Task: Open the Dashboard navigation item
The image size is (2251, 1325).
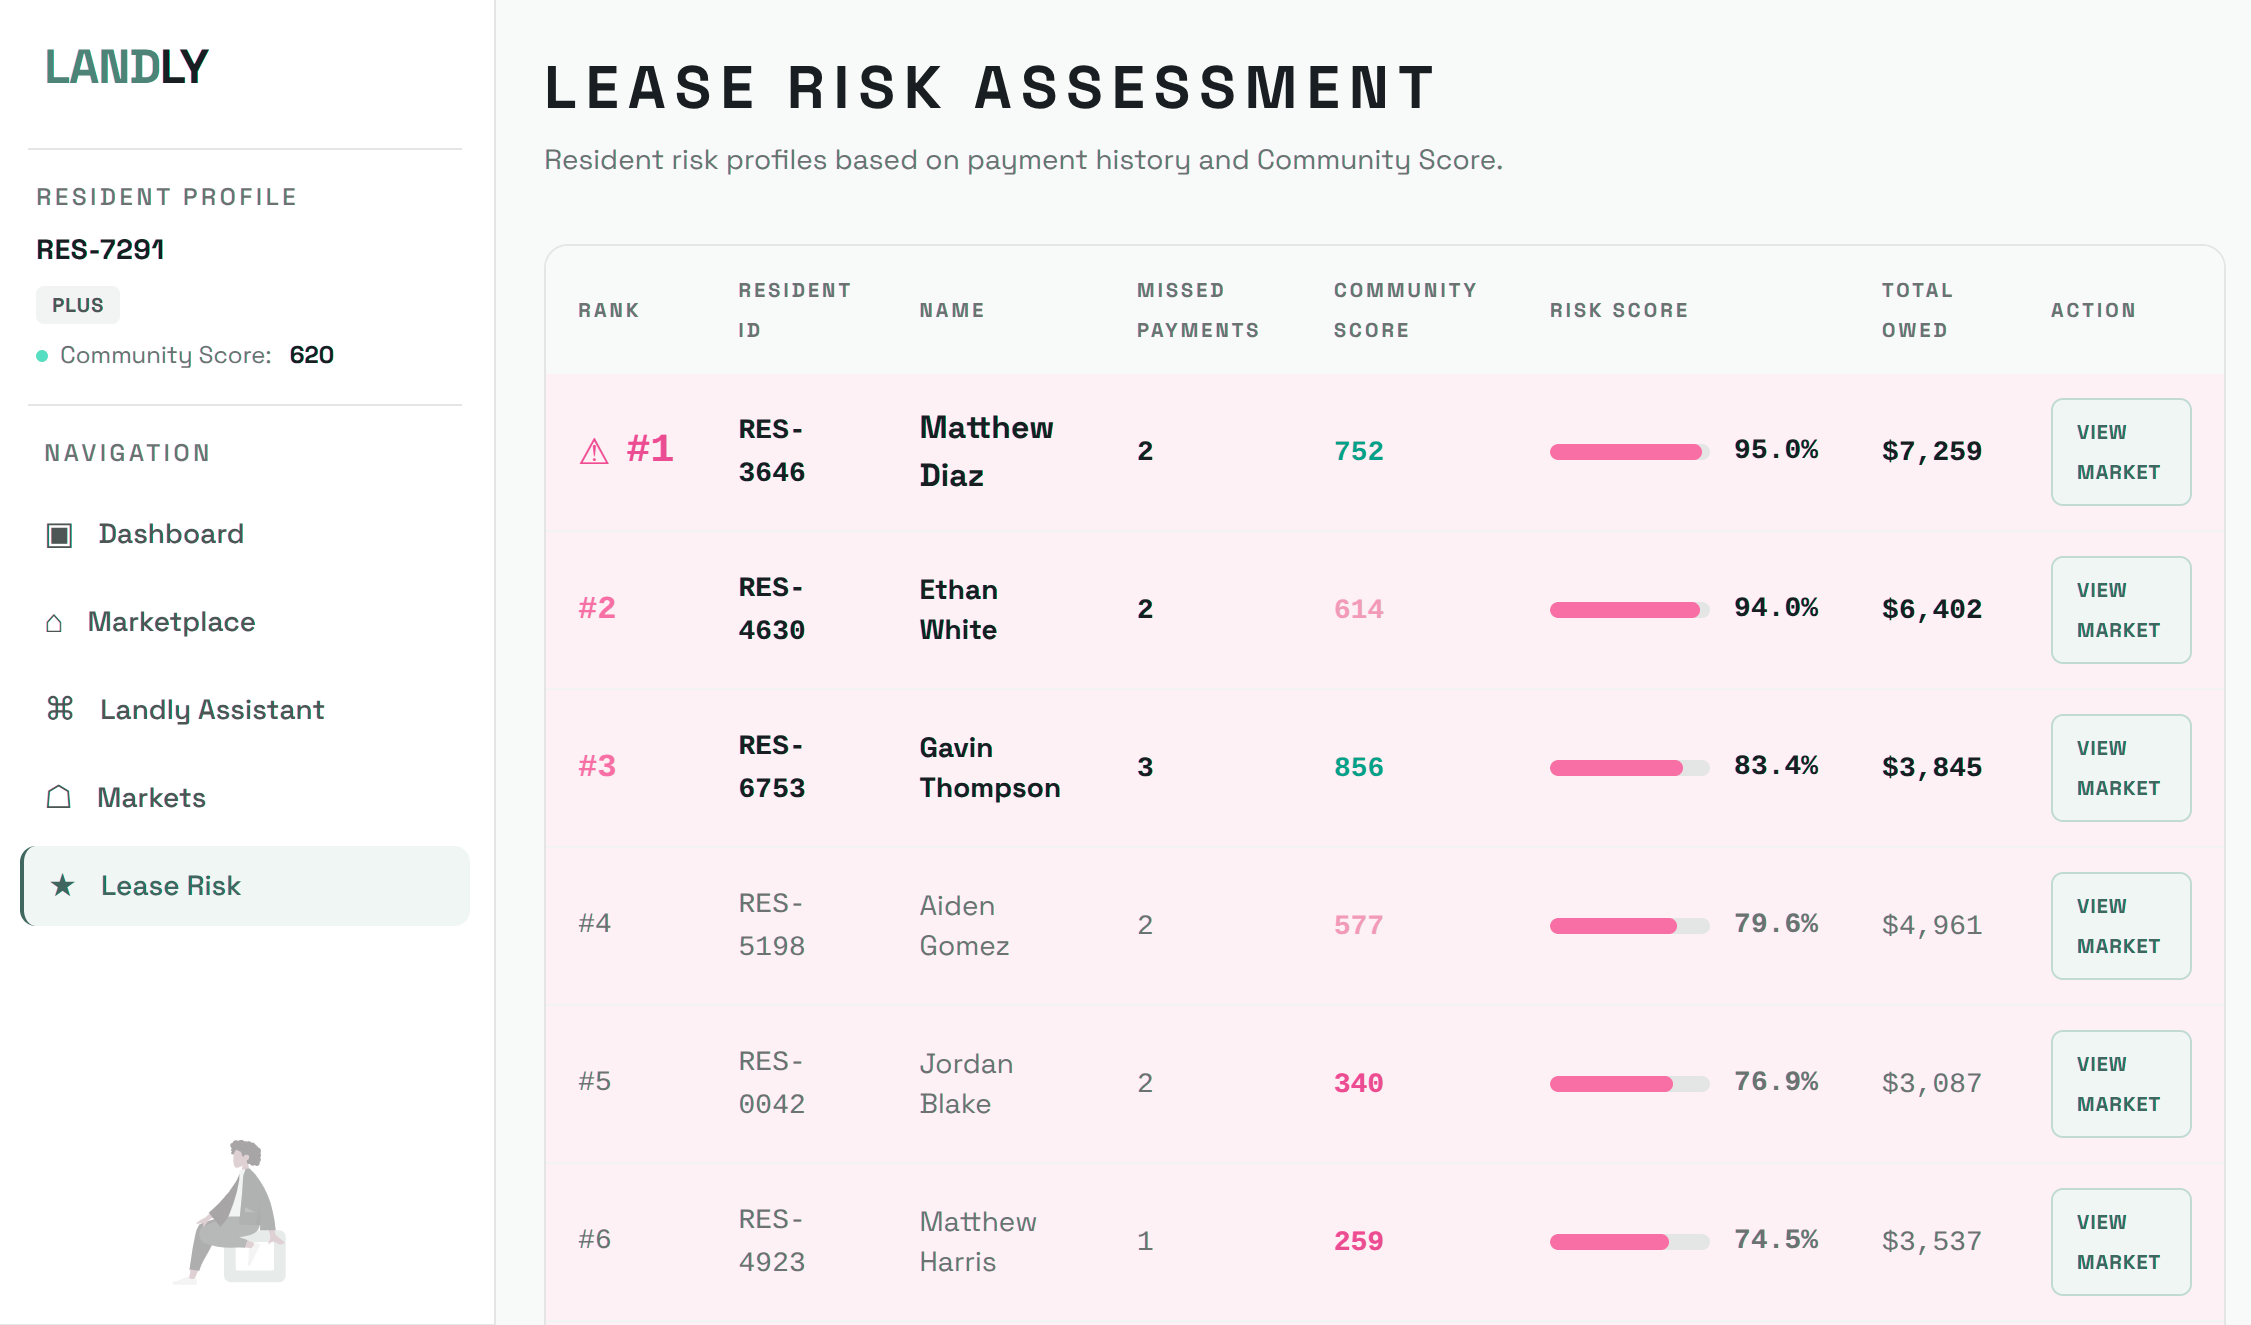Action: tap(171, 534)
